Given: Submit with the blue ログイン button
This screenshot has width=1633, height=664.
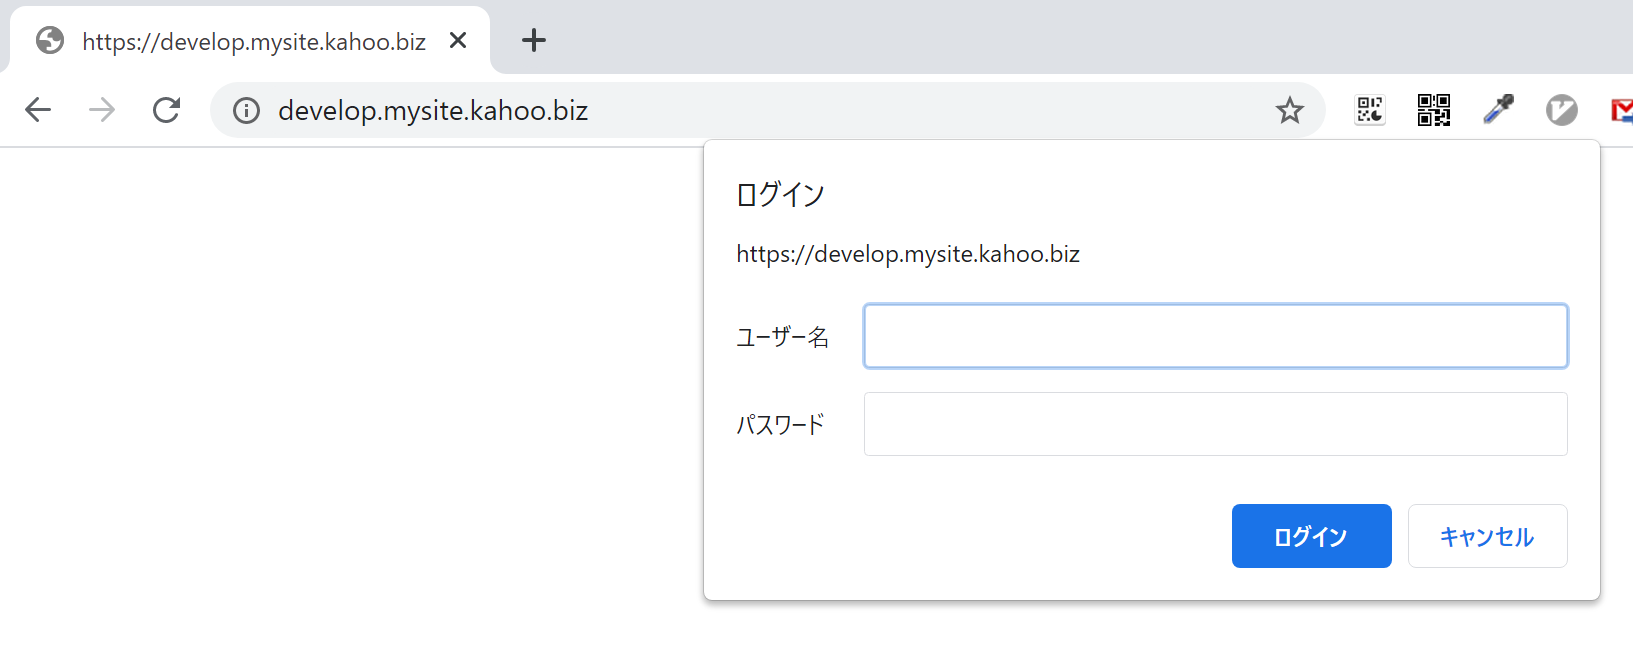Looking at the screenshot, I should [x=1312, y=536].
